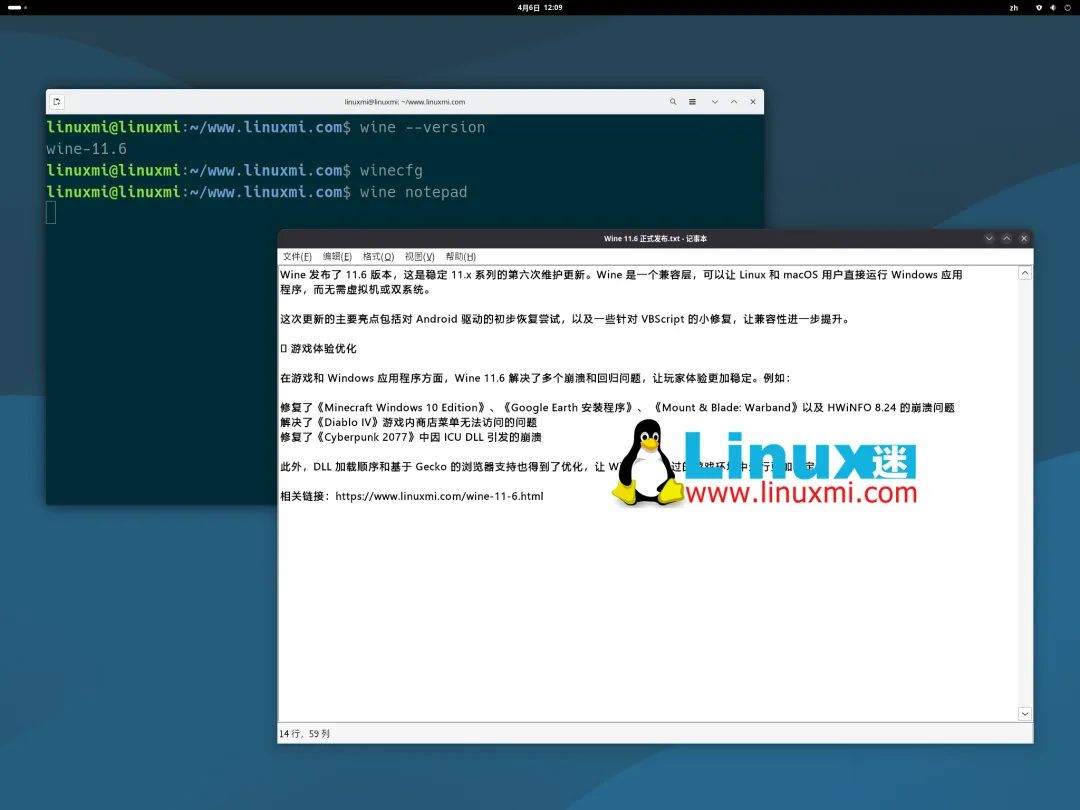Click the shield icon in top bar

click(1039, 8)
